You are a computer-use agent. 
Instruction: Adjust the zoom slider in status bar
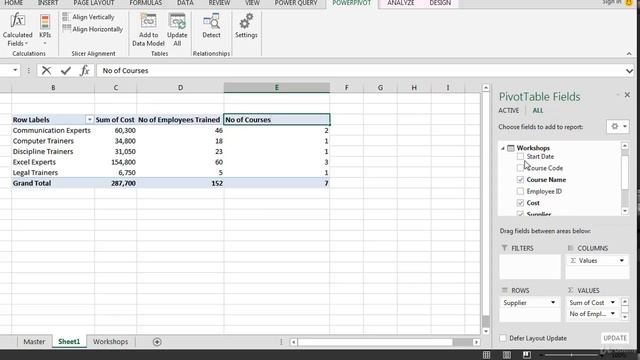tap(571, 355)
